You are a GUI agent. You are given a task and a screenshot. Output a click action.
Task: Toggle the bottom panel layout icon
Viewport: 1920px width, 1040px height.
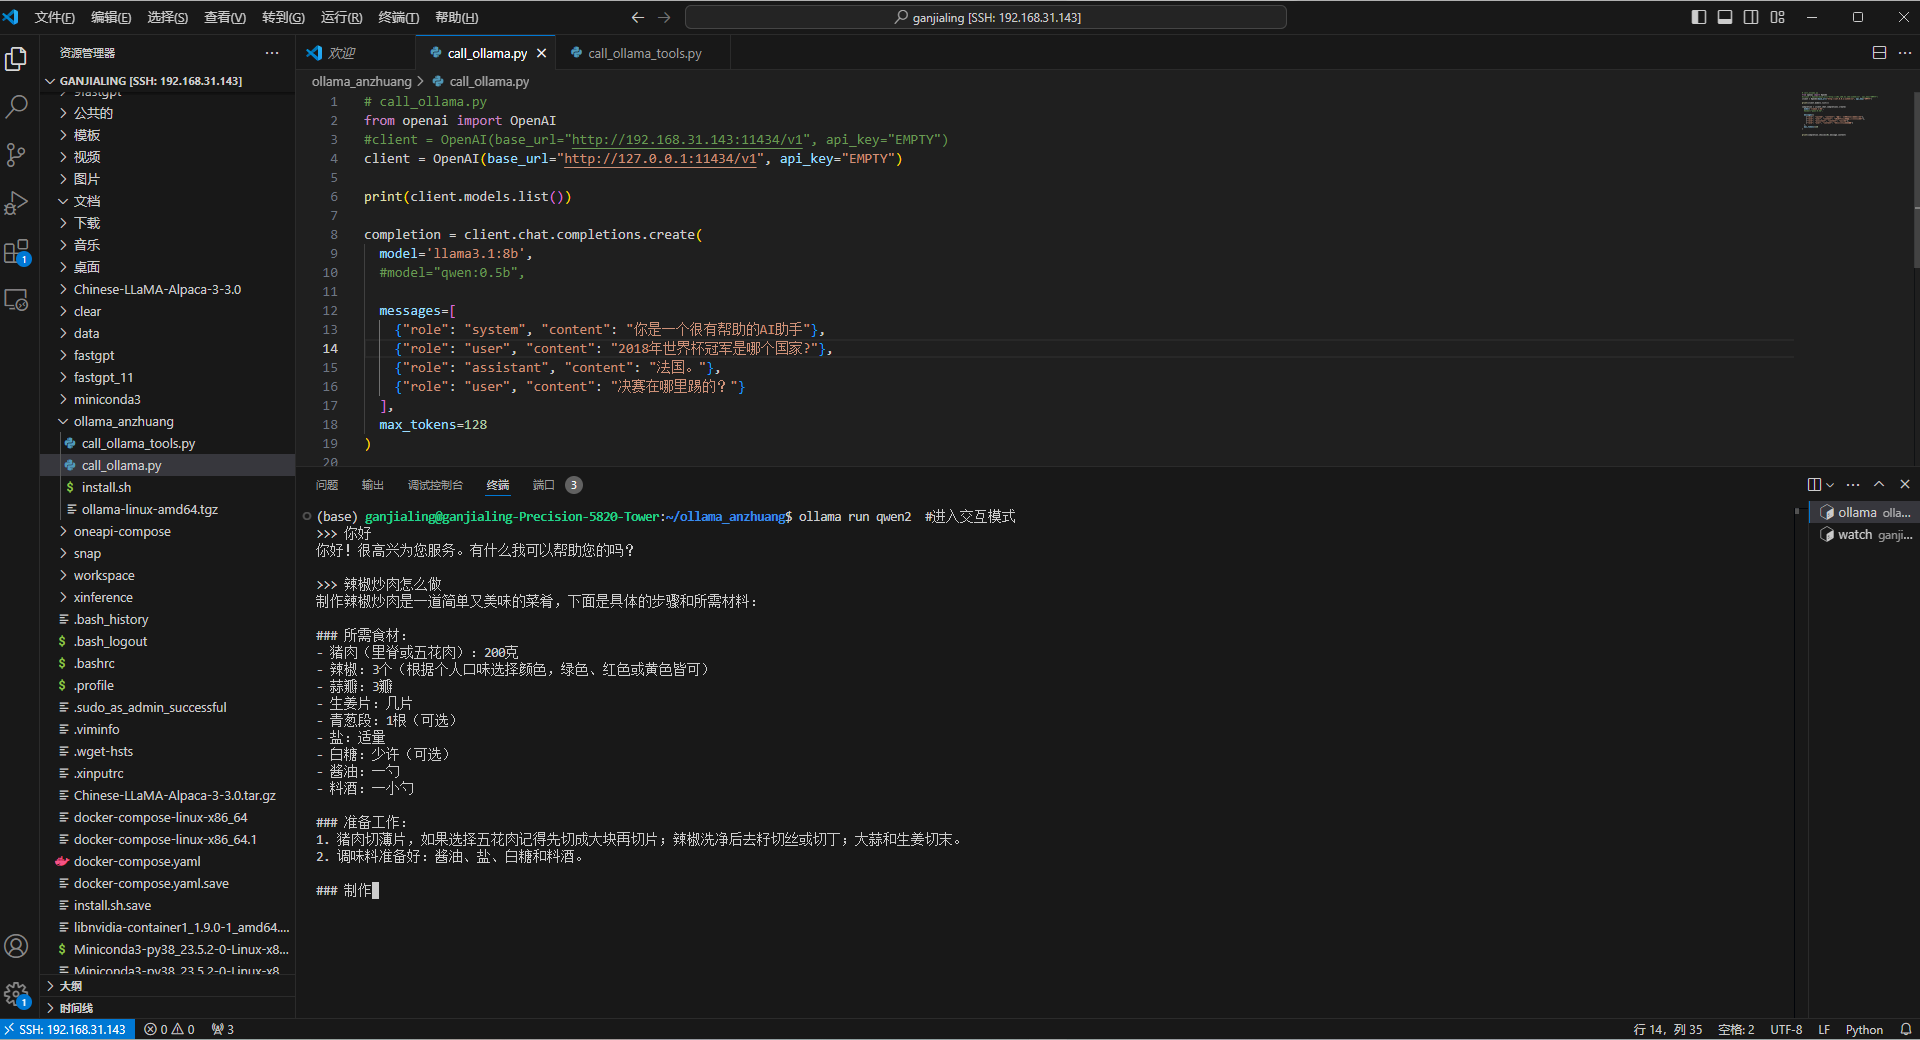point(1725,17)
